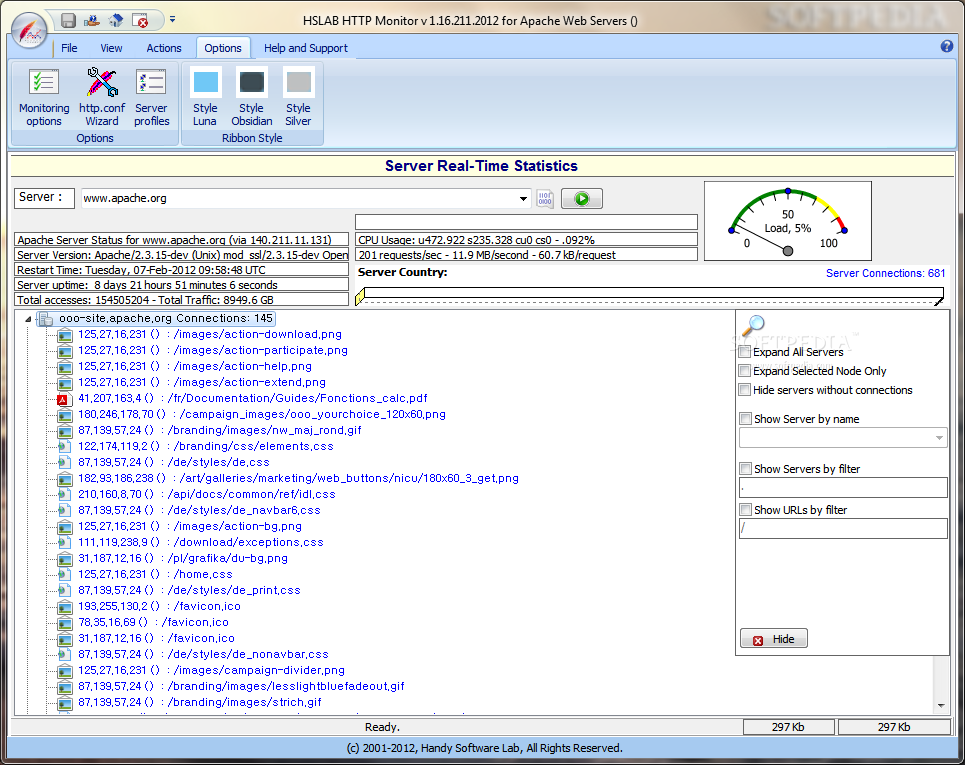965x765 pixels.
Task: Click the Server Connections: 681 link
Action: tap(885, 273)
